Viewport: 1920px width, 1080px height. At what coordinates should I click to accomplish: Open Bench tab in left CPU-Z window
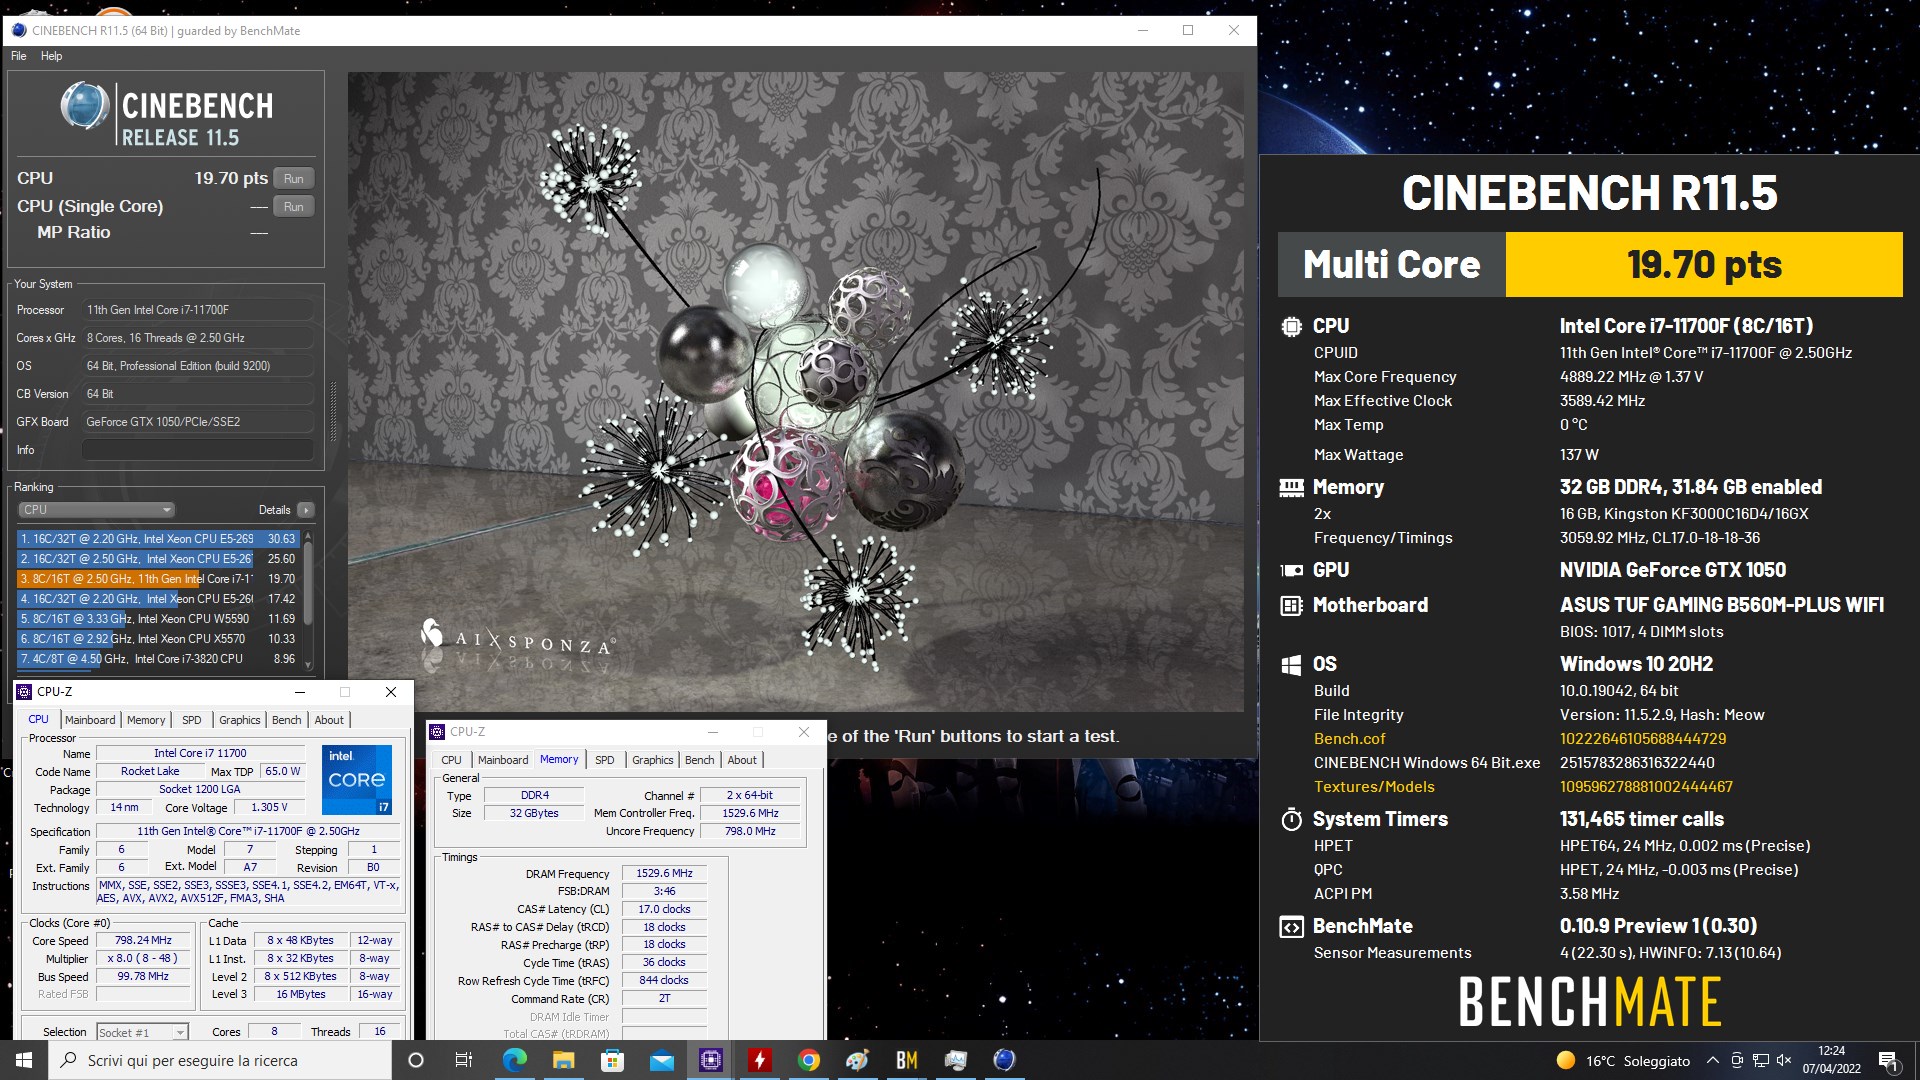287,720
